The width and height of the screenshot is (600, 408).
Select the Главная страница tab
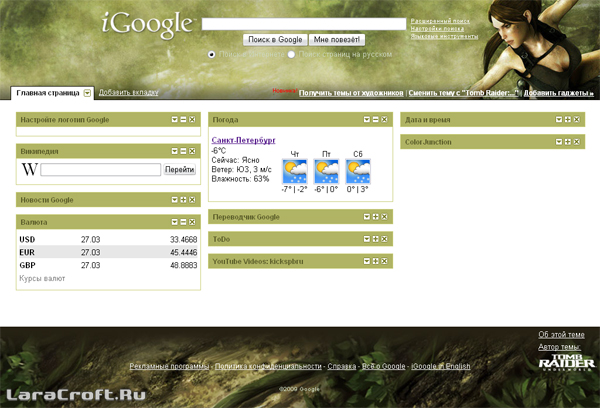[48, 93]
